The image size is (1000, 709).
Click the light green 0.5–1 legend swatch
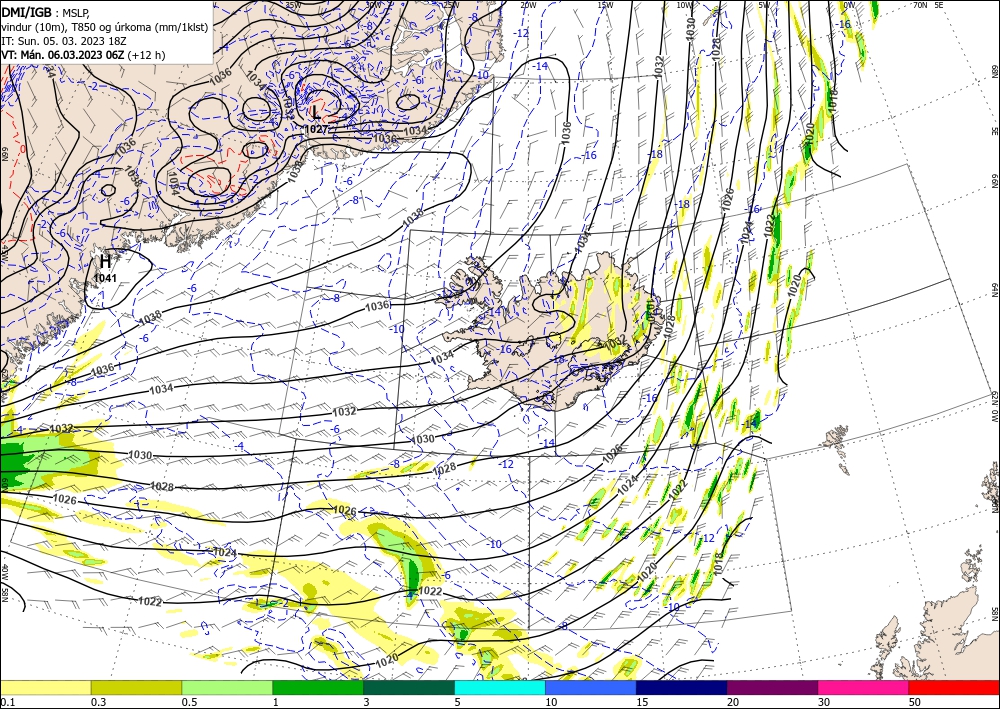(x=227, y=687)
